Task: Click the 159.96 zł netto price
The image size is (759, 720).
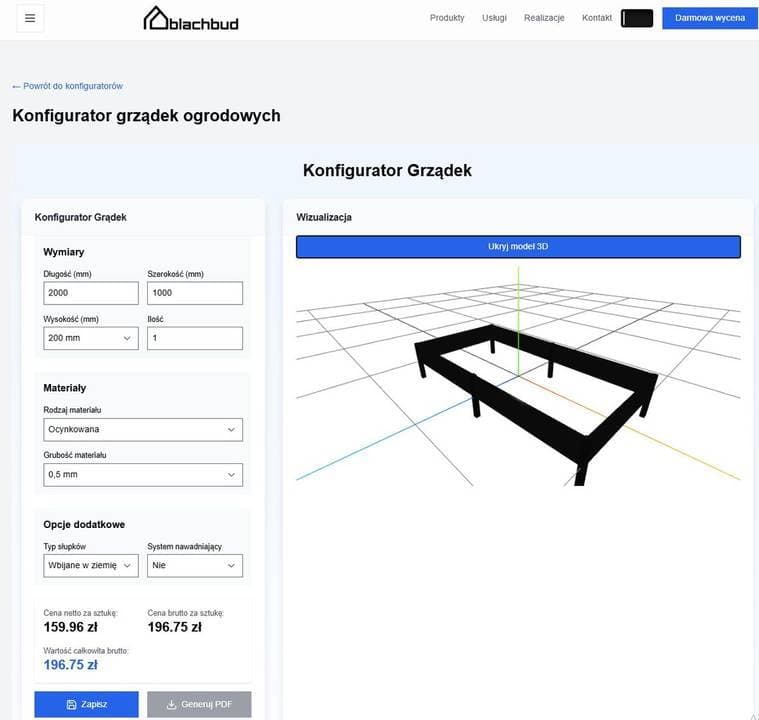Action: pos(70,627)
